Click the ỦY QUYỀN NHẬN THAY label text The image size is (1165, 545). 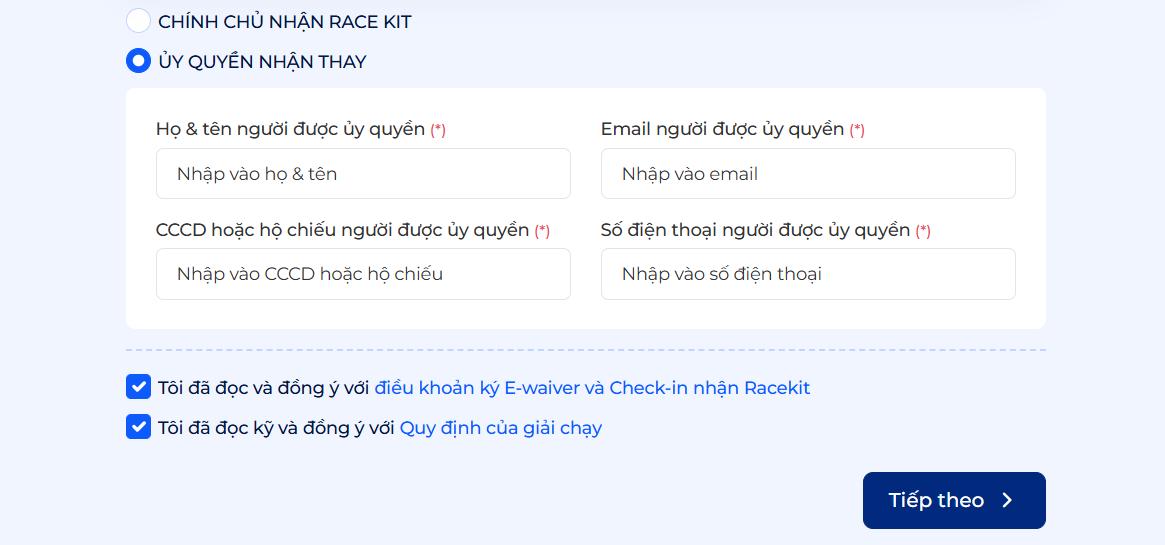coord(262,61)
